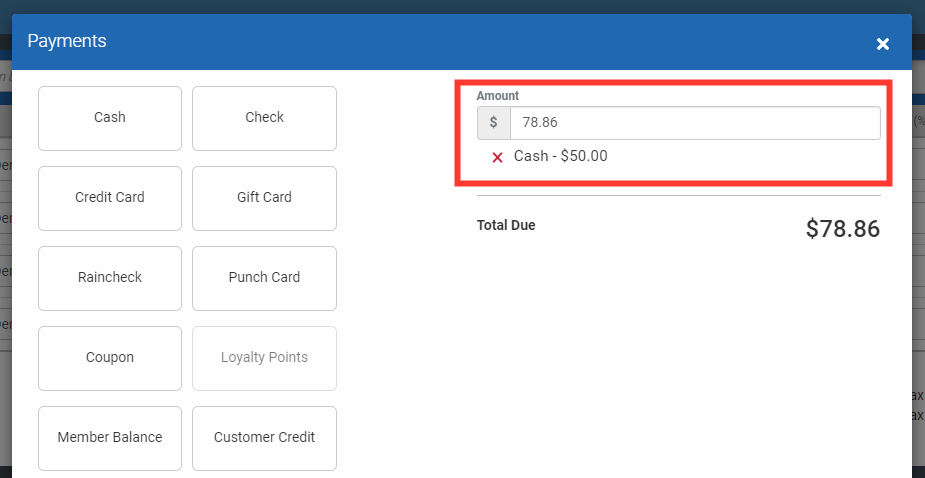Image resolution: width=925 pixels, height=478 pixels.
Task: Apply a Coupon
Action: pyautogui.click(x=110, y=358)
